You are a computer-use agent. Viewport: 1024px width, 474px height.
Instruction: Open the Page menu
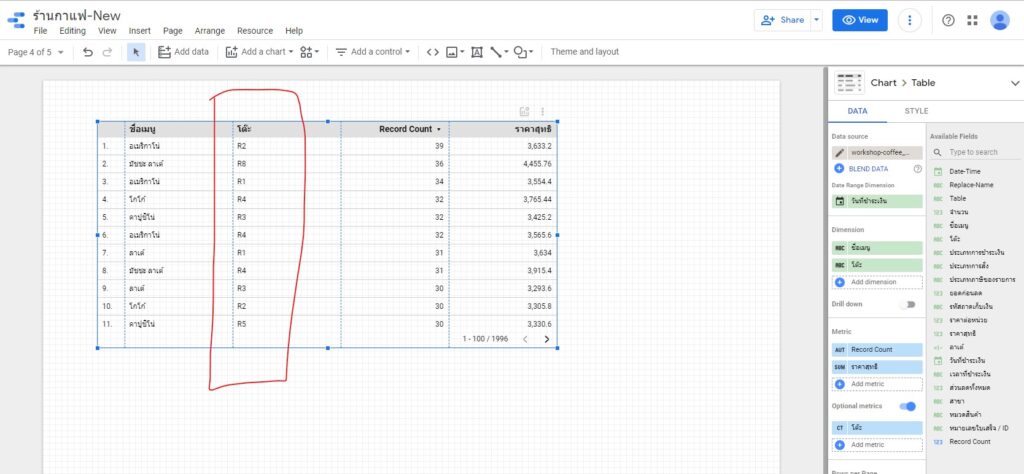click(x=173, y=31)
